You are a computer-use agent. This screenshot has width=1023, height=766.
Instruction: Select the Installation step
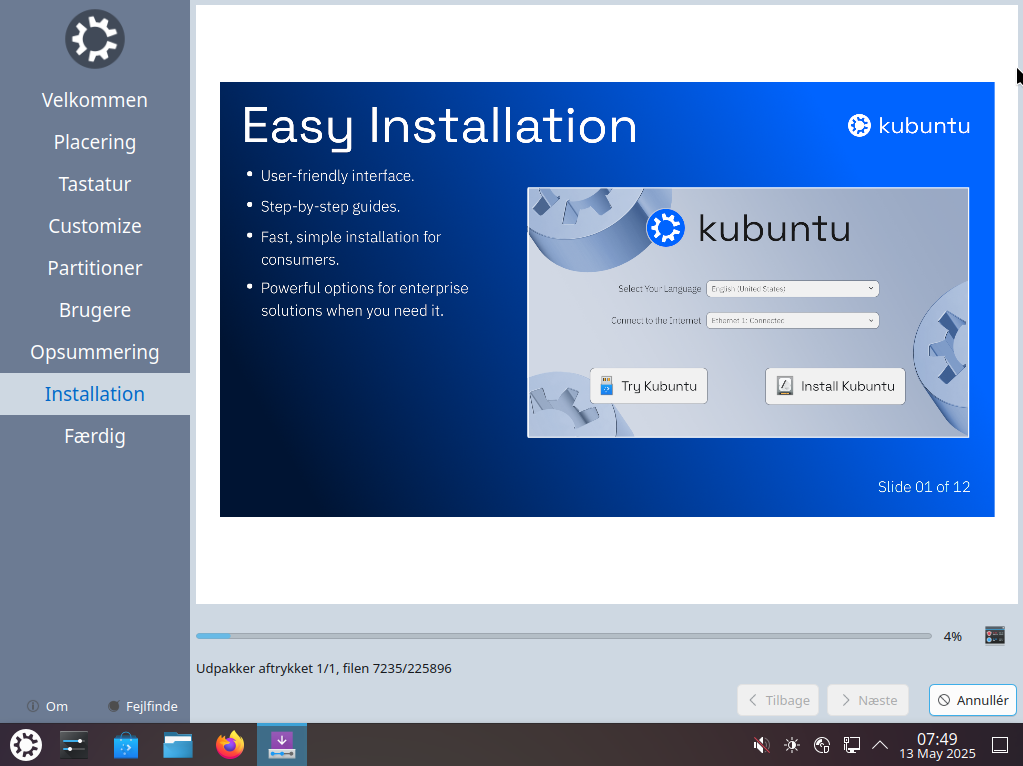click(95, 394)
